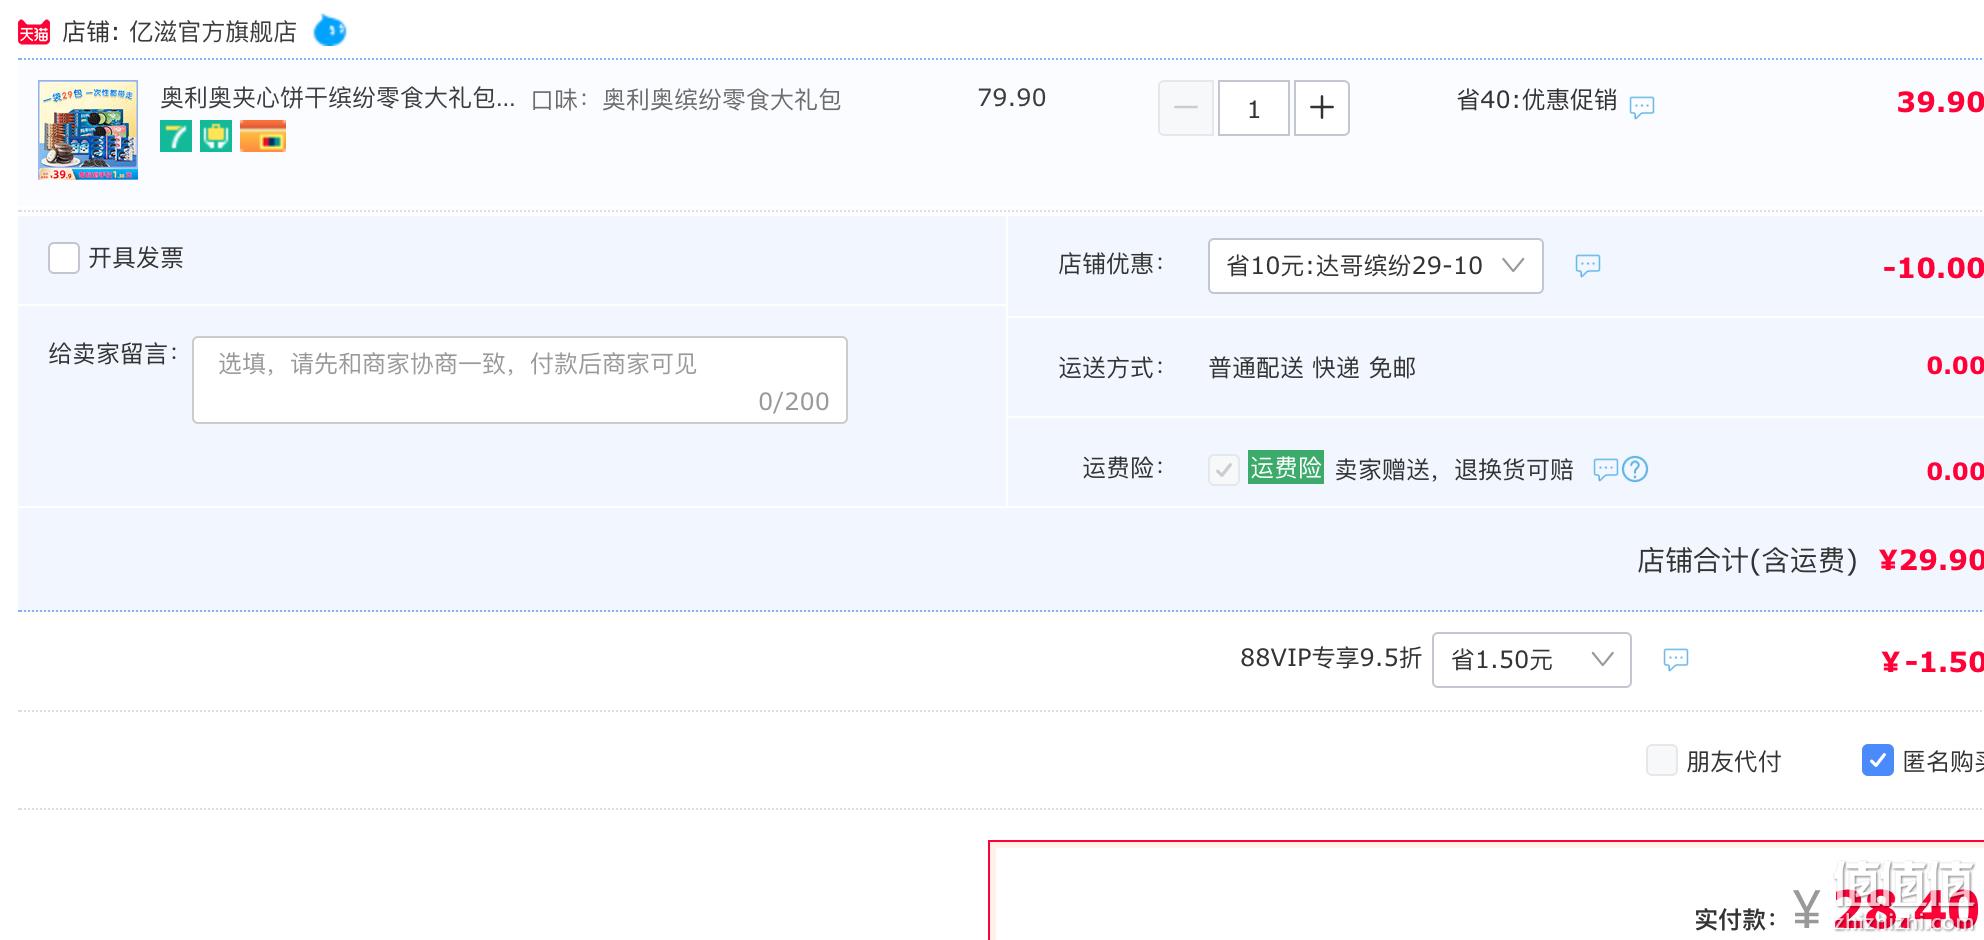Click the 给卖家留言 message text box
The image size is (1984, 940).
coord(520,380)
